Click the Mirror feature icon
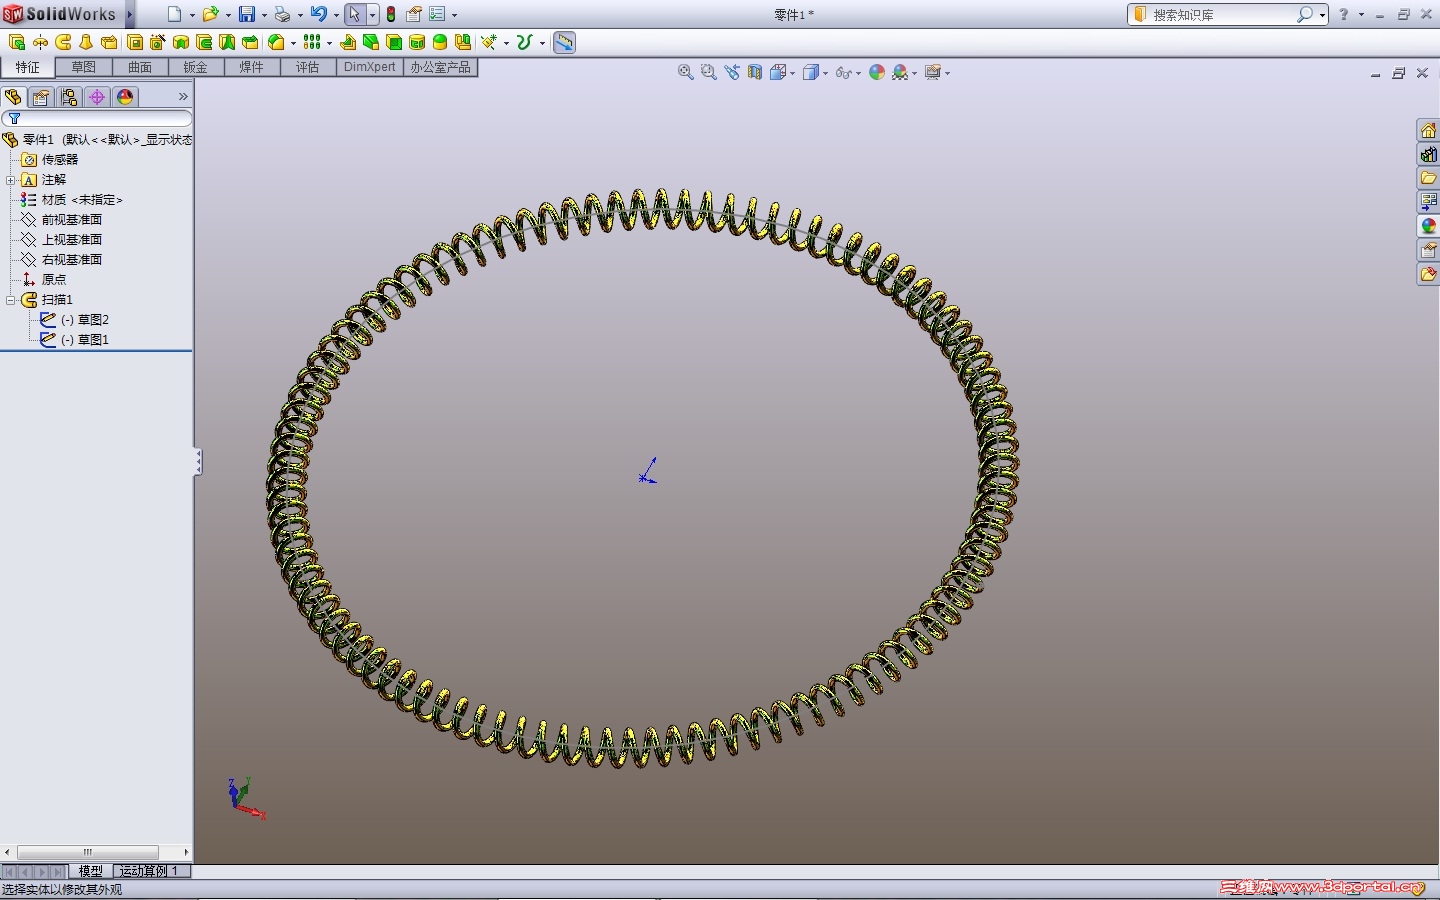This screenshot has width=1440, height=900. 463,42
